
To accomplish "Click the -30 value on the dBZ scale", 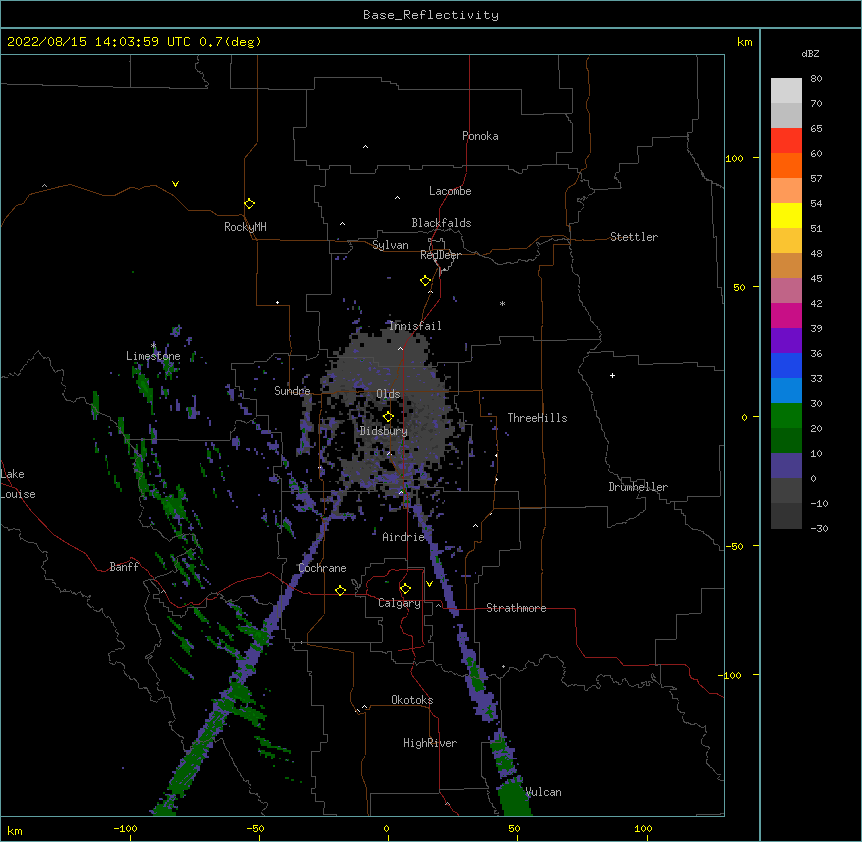I will (819, 528).
